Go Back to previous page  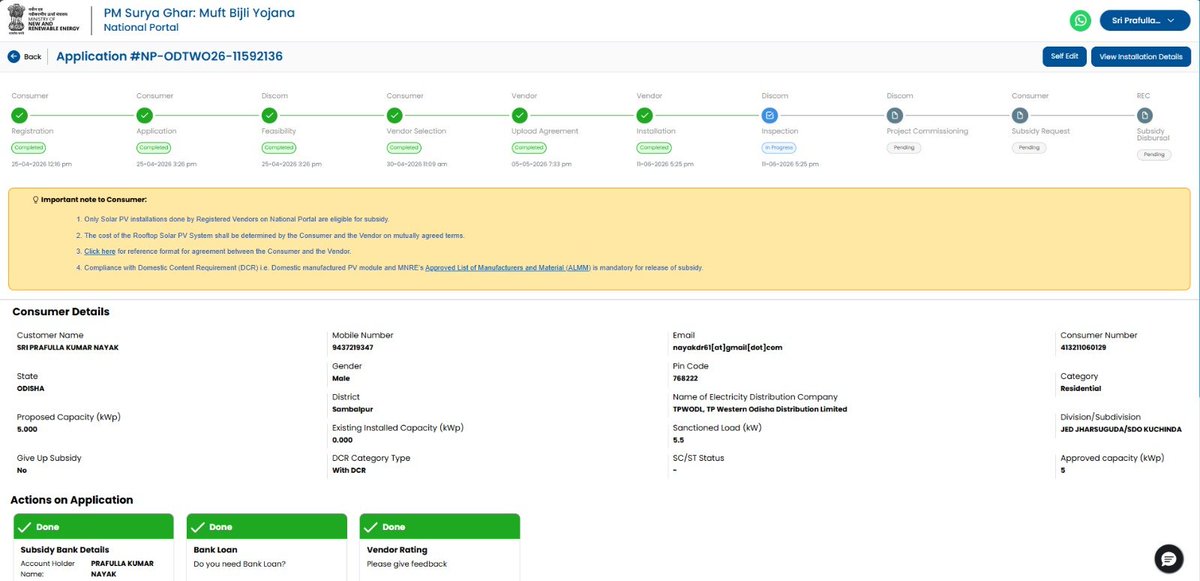[25, 57]
